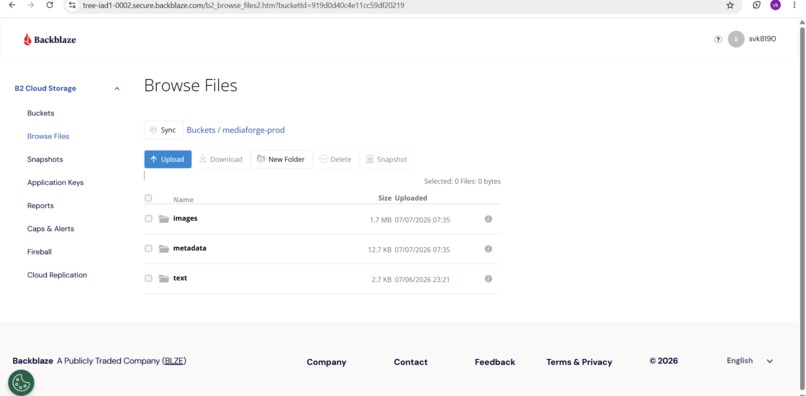Image resolution: width=806 pixels, height=396 pixels.
Task: View site information icon in address bar
Action: [x=72, y=5]
